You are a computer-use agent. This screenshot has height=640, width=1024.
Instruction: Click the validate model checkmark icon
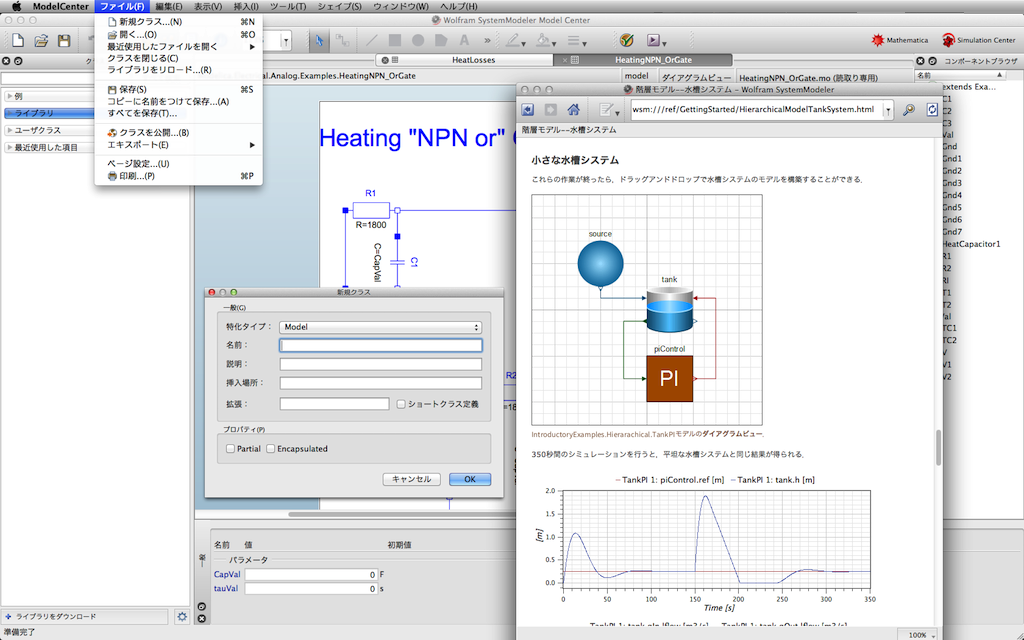627,40
